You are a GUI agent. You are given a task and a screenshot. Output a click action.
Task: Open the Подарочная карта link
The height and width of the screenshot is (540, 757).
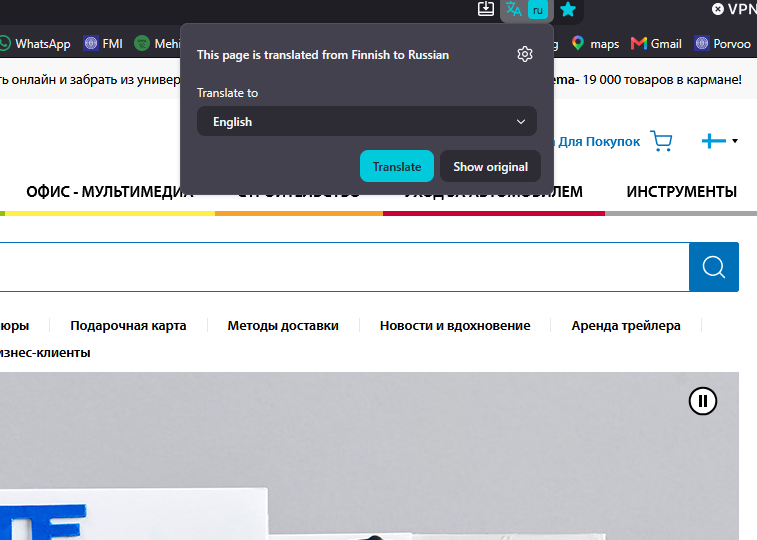tap(128, 326)
